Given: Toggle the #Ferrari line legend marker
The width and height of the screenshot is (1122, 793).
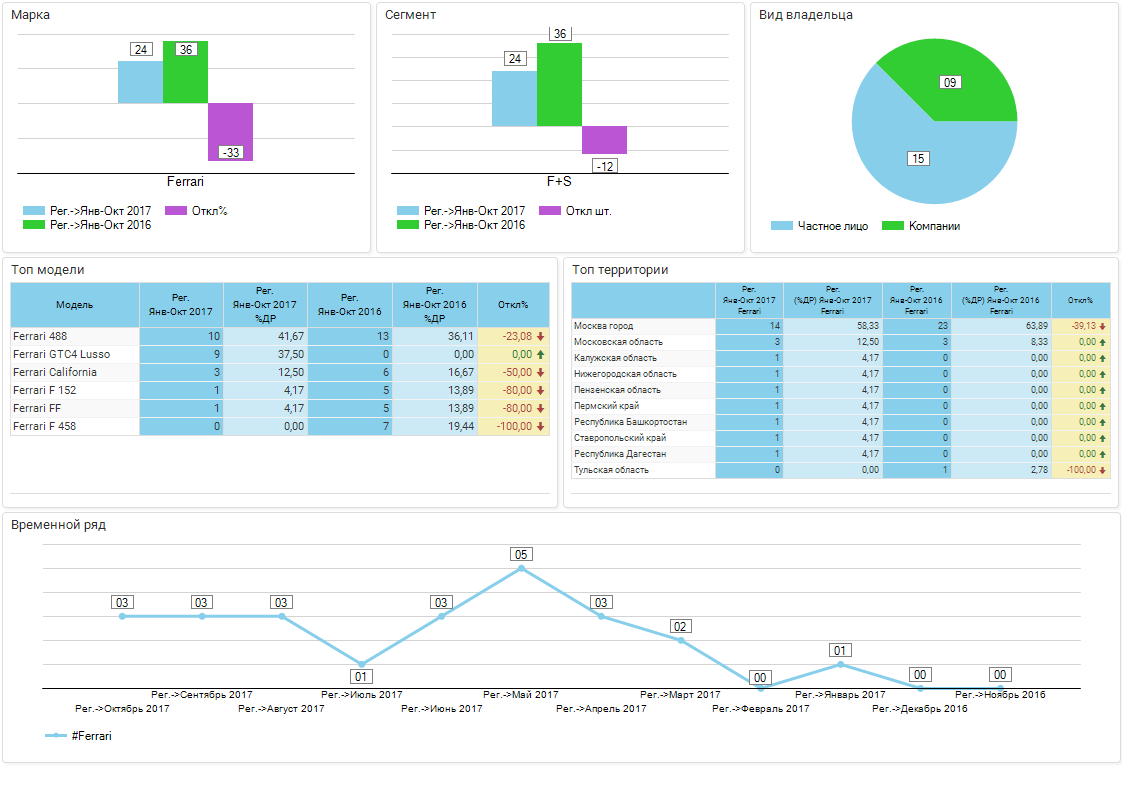Looking at the screenshot, I should 56,736.
